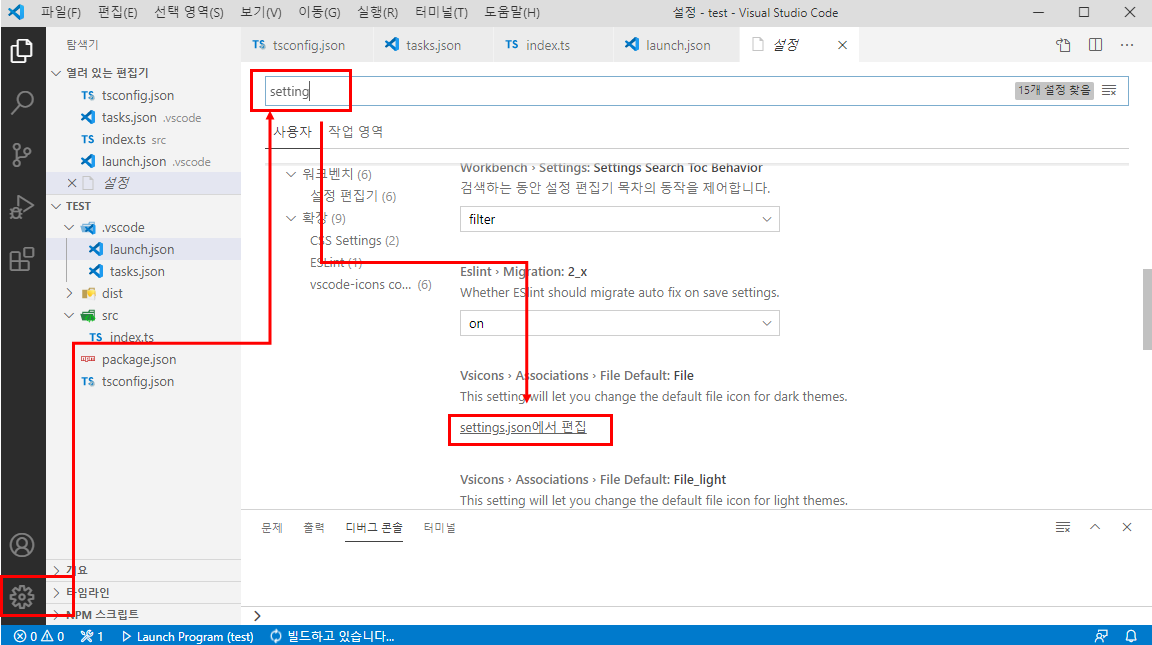Switch to 출력 panel tab
This screenshot has width=1152, height=645.
[314, 527]
